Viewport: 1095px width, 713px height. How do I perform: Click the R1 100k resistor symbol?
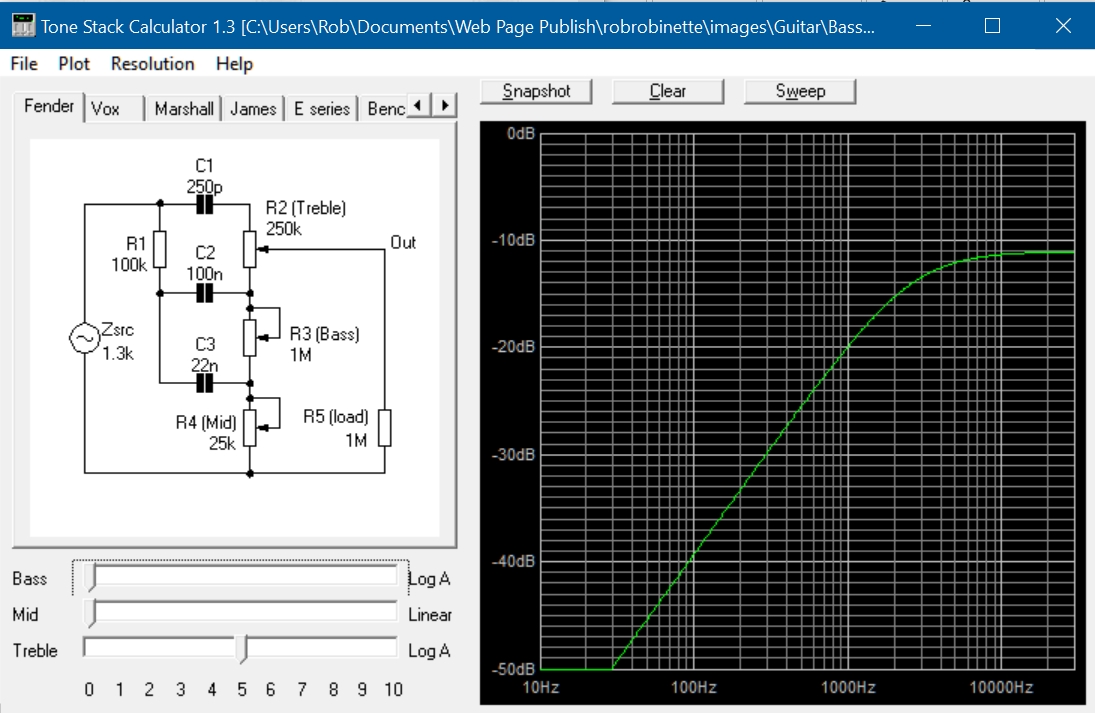point(160,249)
